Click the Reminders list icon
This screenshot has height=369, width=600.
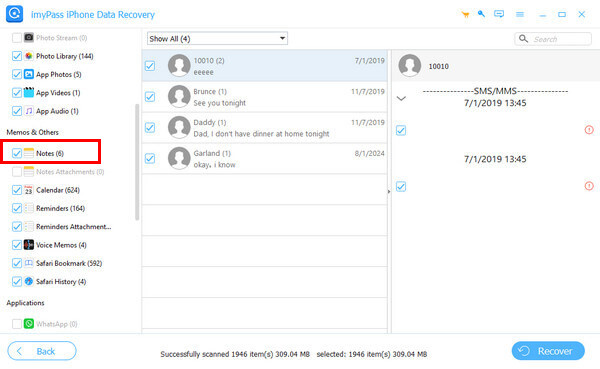point(29,208)
